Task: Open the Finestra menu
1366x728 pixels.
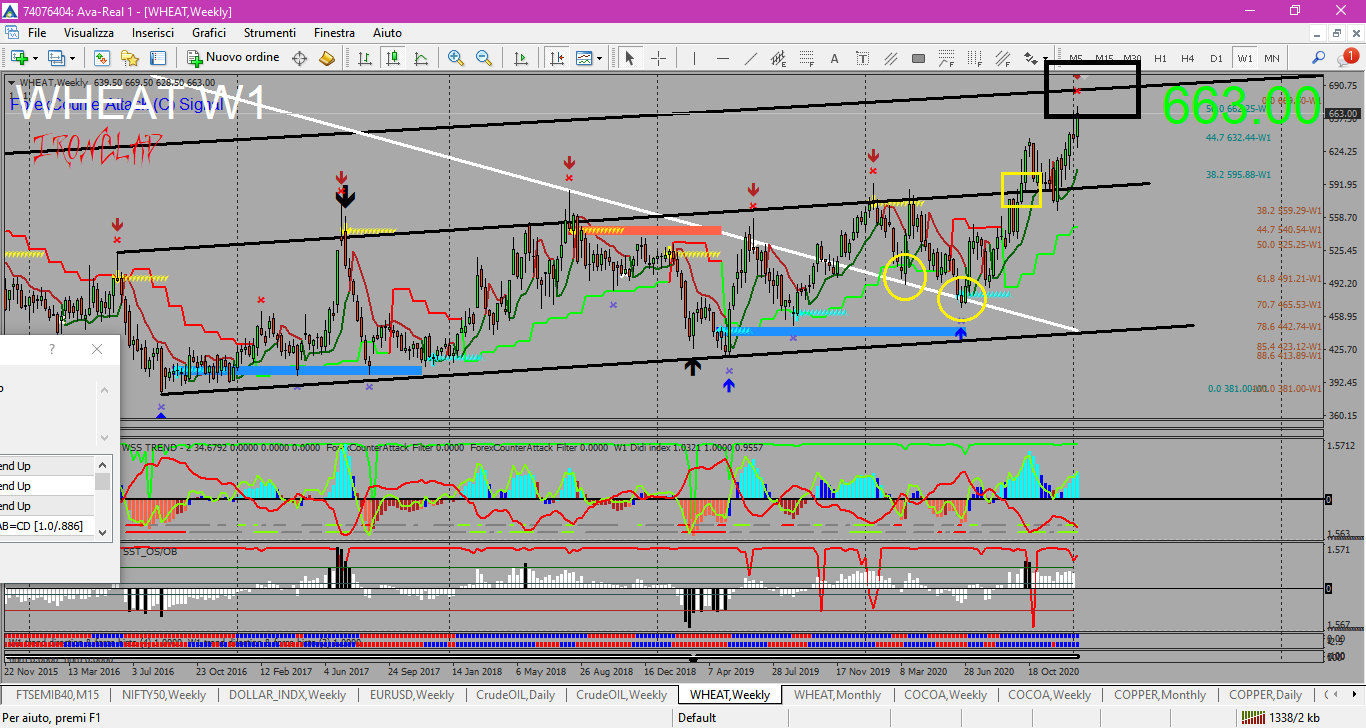Action: pos(334,33)
